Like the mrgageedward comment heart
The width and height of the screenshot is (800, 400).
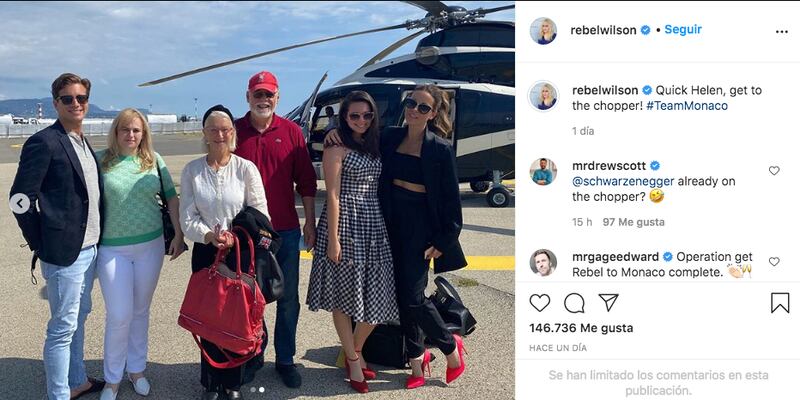774,261
